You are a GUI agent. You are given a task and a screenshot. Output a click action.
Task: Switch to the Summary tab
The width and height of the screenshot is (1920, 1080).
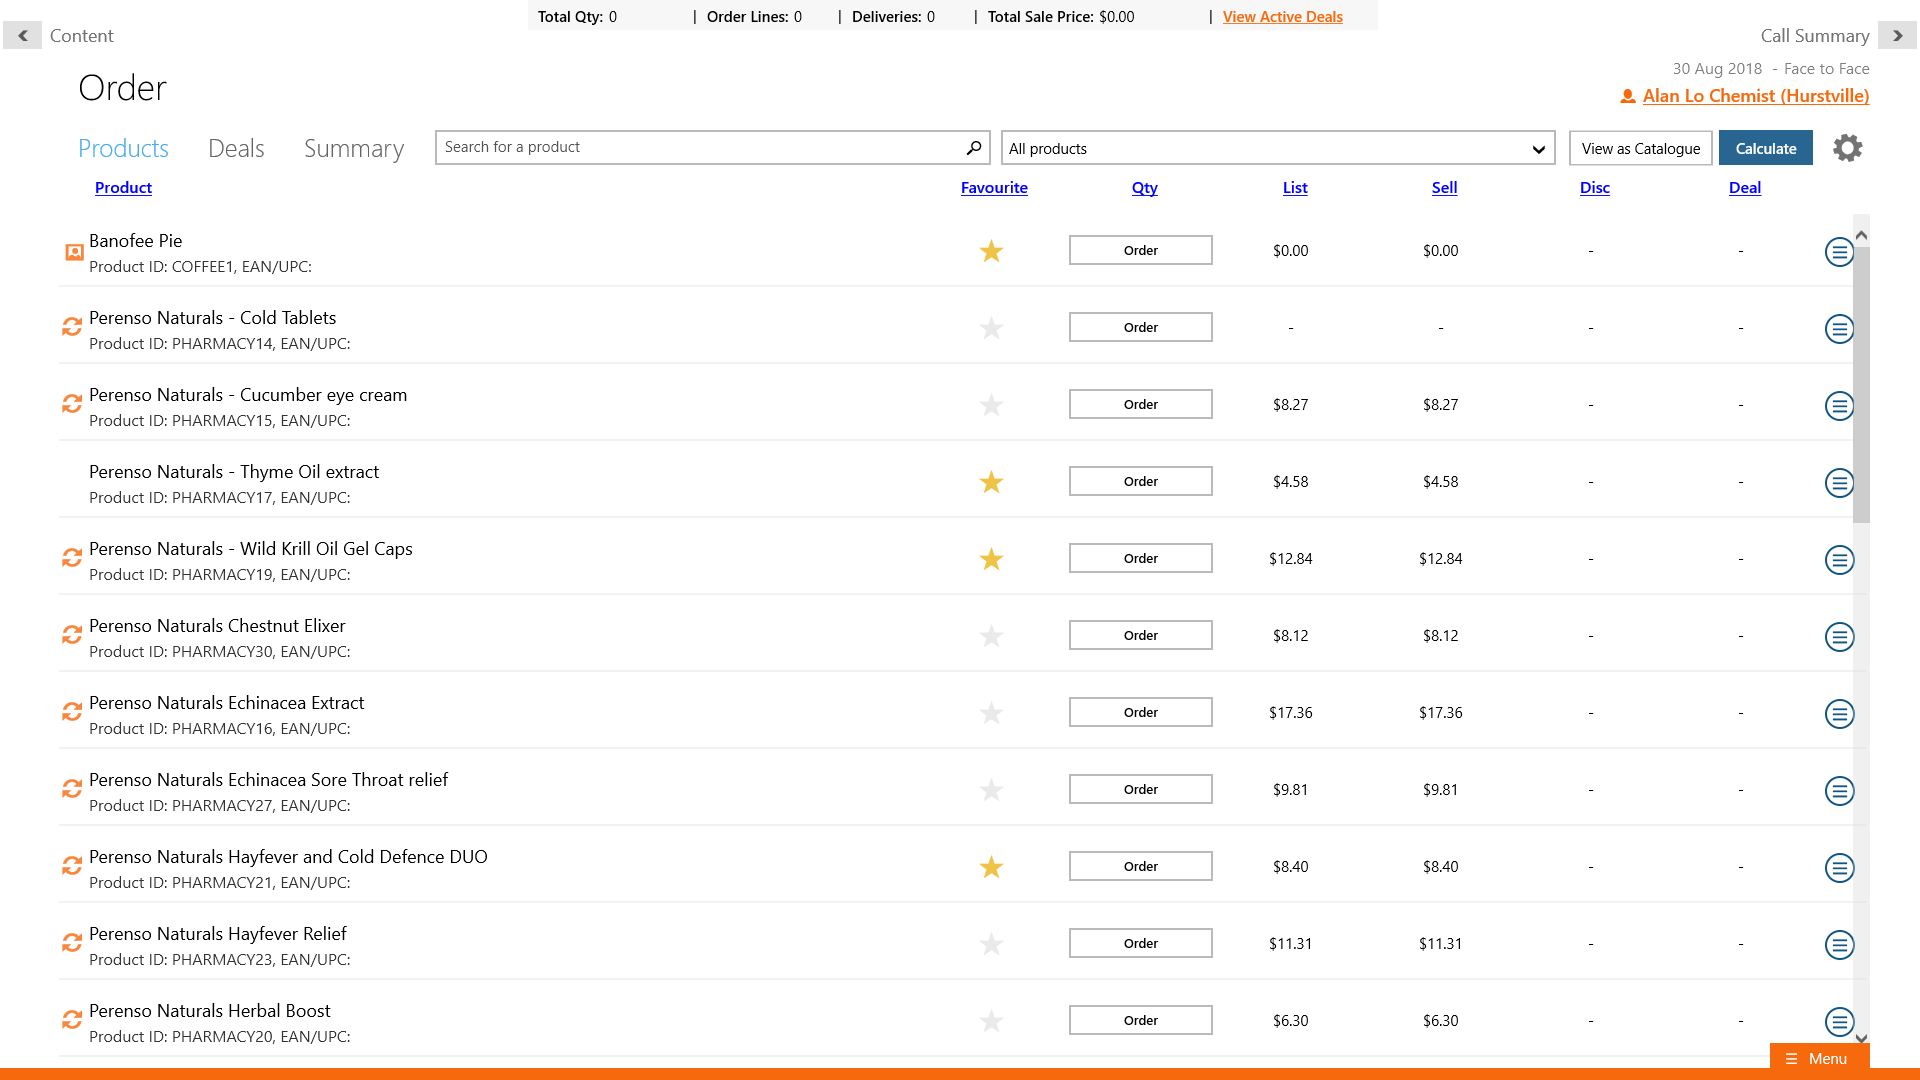click(354, 149)
